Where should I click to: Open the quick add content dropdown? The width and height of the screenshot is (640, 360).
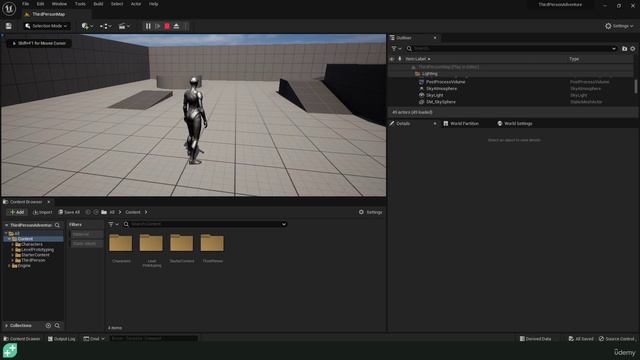[x=87, y=26]
